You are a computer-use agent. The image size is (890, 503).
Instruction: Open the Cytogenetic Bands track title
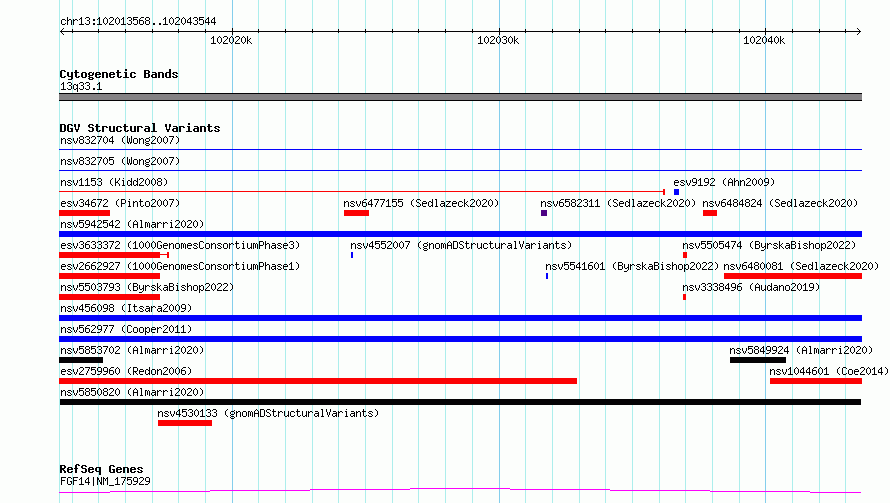pyautogui.click(x=119, y=74)
